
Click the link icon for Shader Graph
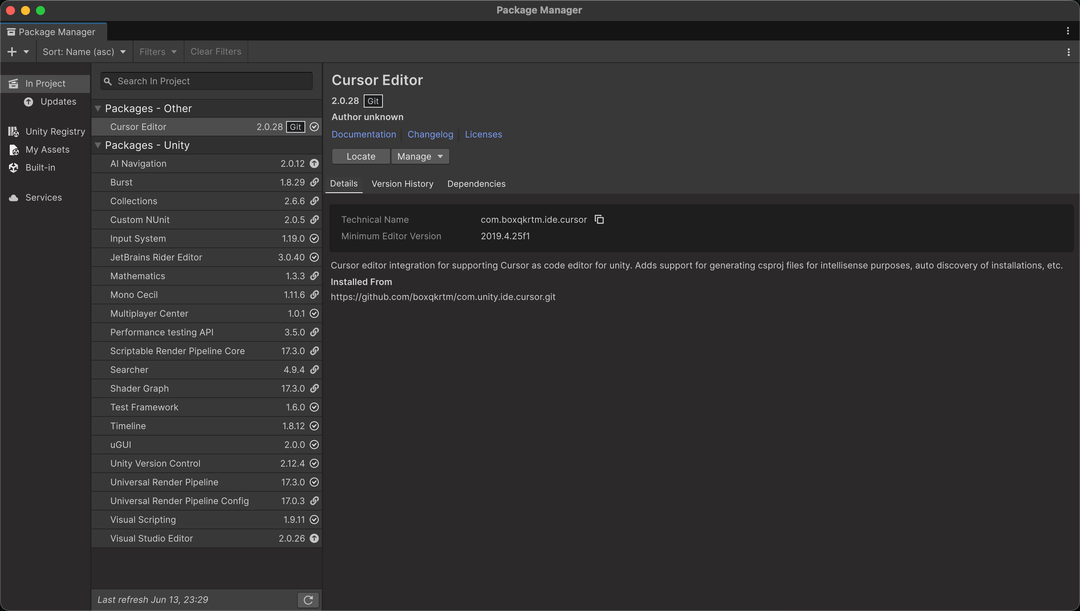(314, 389)
